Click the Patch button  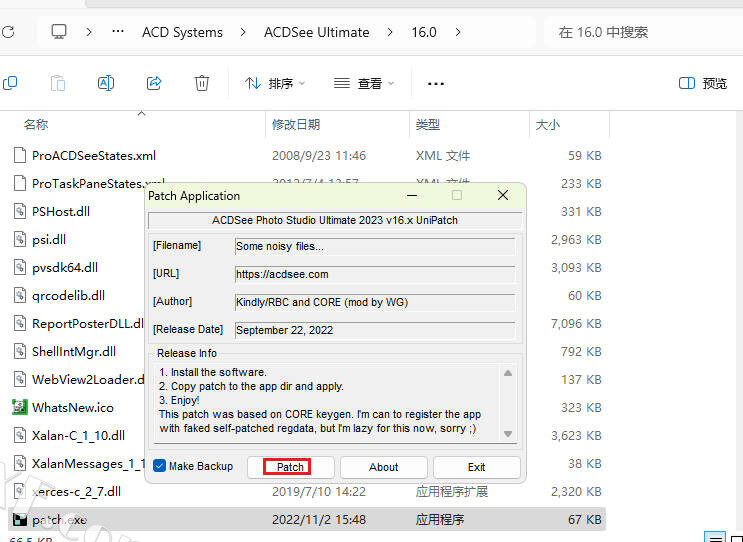click(x=290, y=467)
